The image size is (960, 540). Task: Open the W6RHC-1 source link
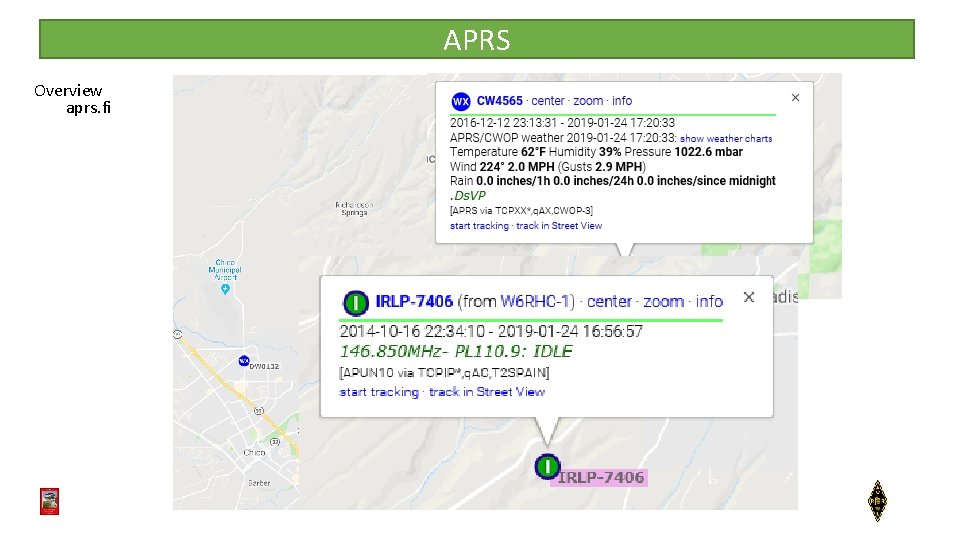535,301
